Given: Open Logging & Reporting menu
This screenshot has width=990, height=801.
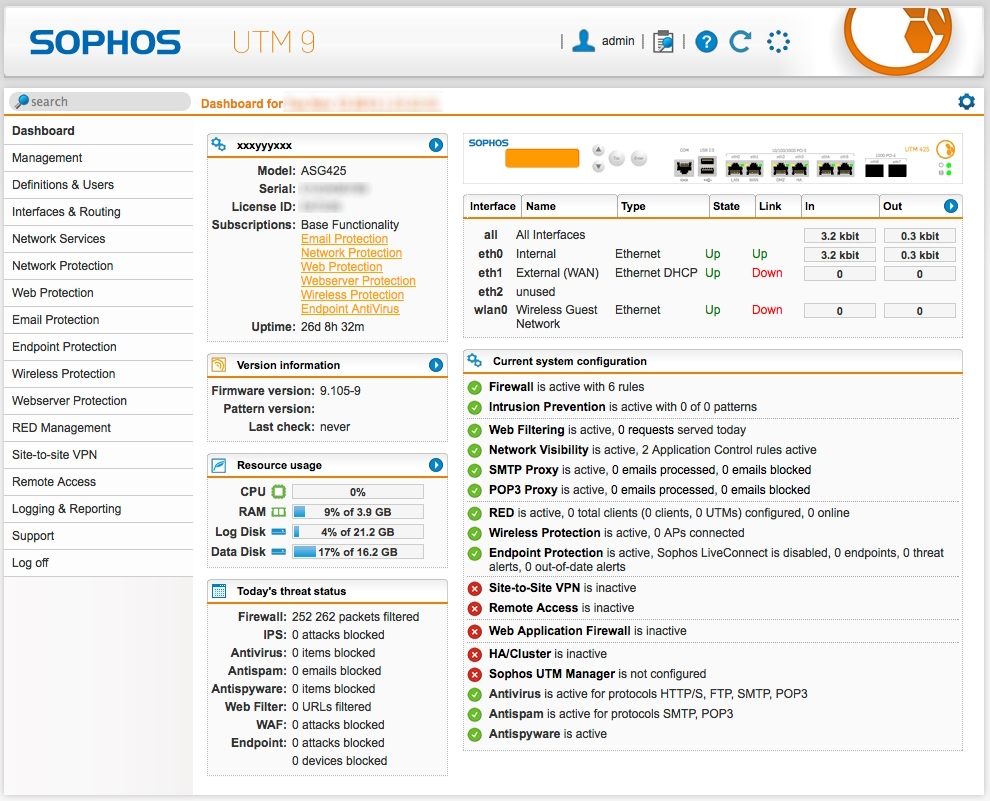Looking at the screenshot, I should click(x=67, y=509).
